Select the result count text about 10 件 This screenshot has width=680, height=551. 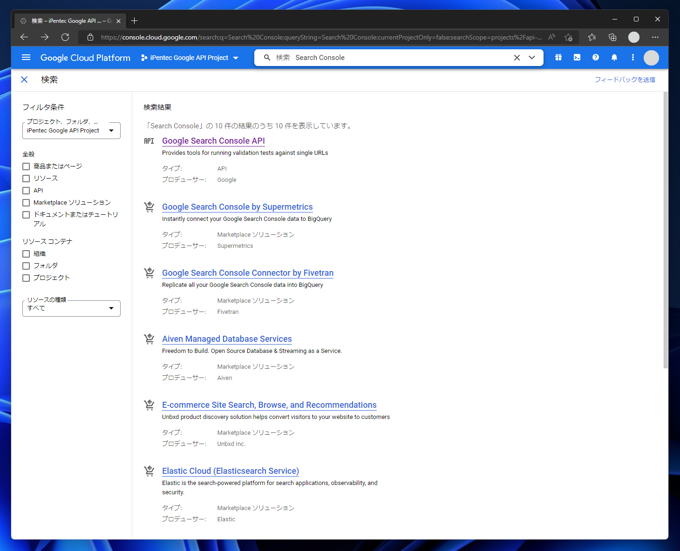pyautogui.click(x=249, y=126)
